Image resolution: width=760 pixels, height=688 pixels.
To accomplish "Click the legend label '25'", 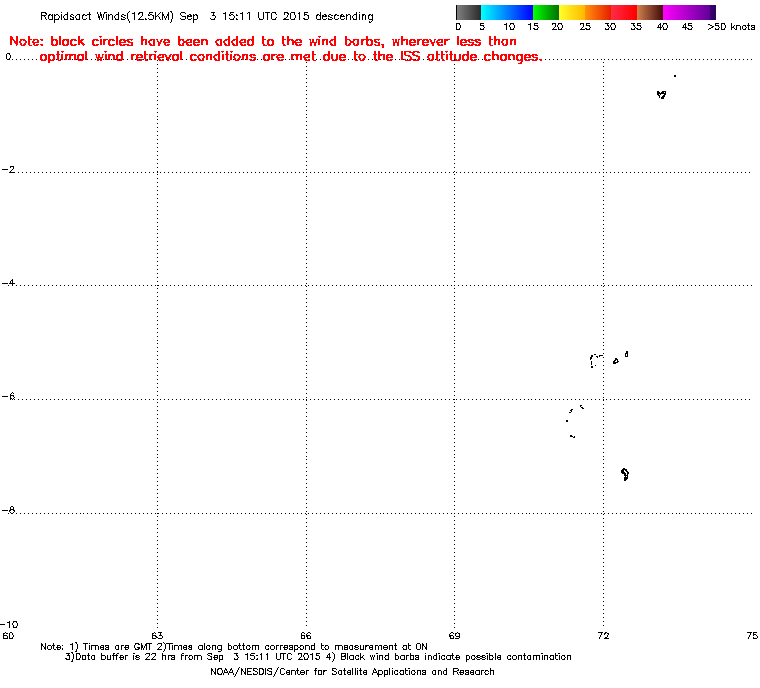I will [x=585, y=27].
